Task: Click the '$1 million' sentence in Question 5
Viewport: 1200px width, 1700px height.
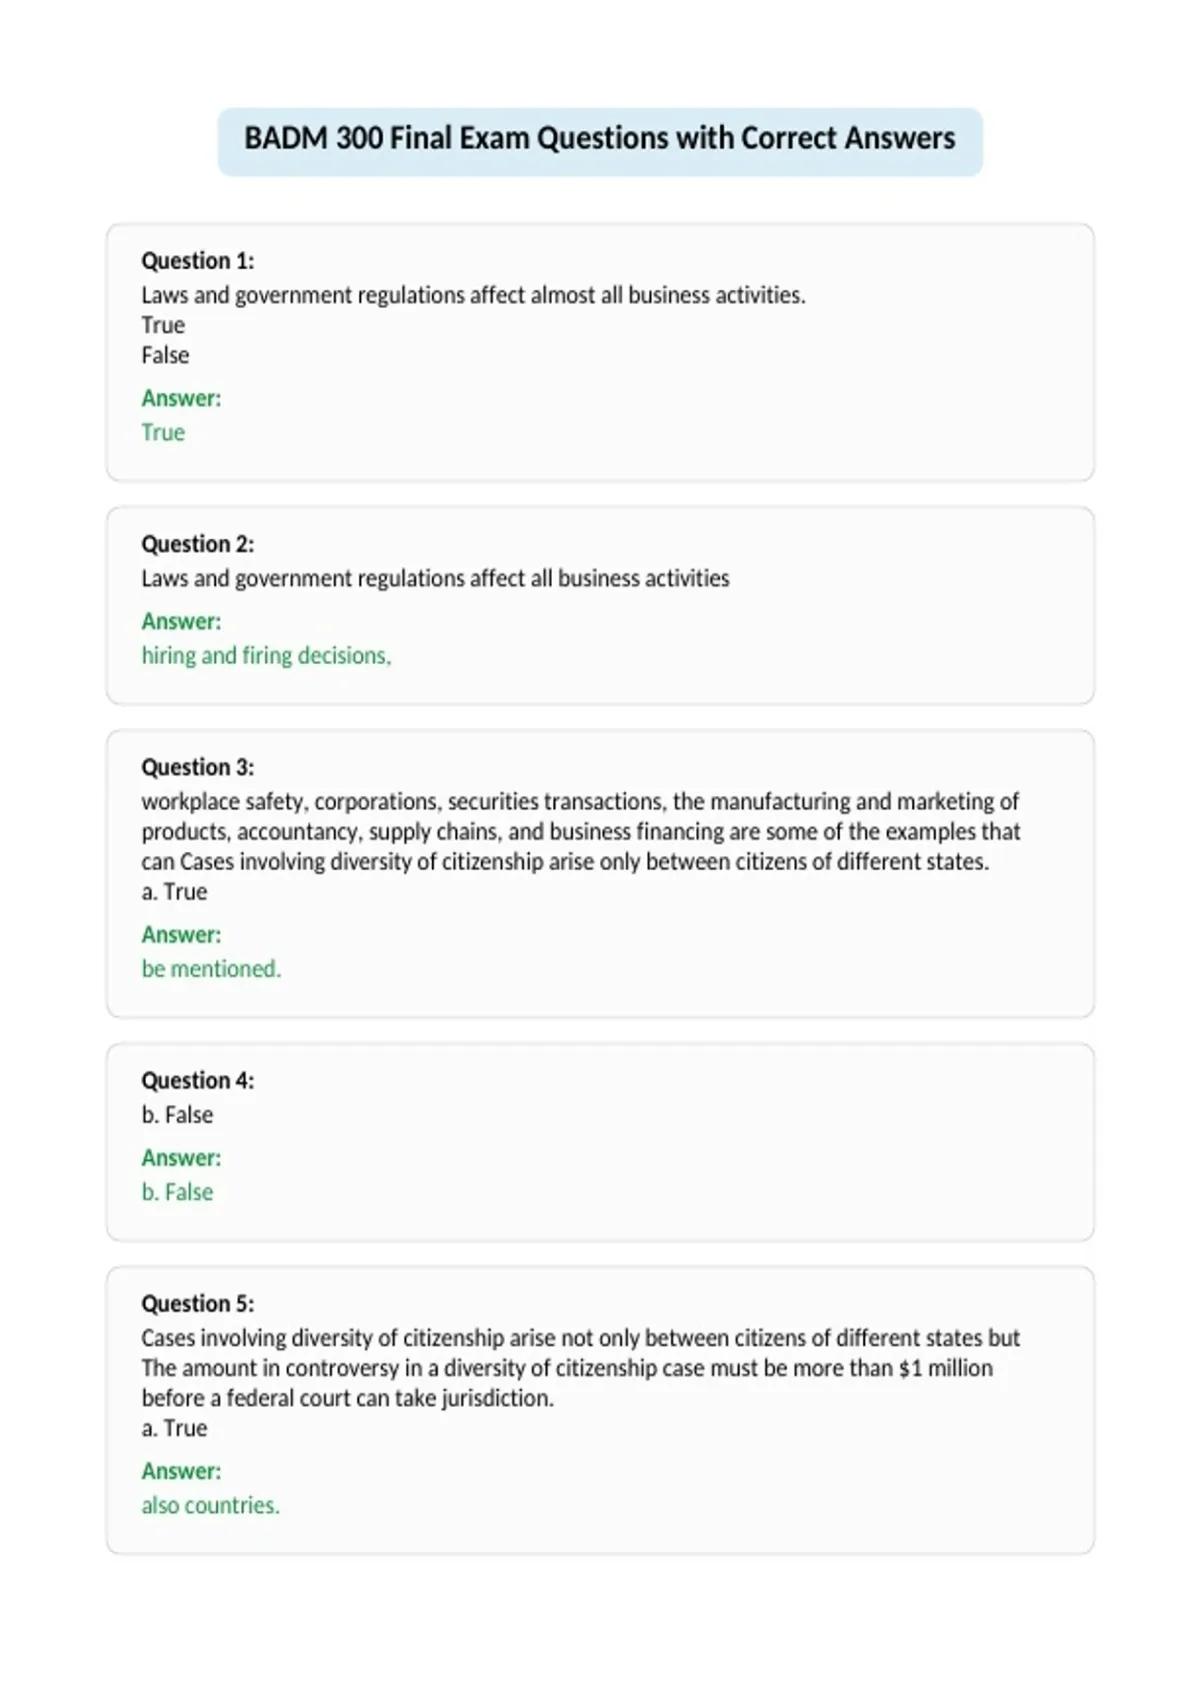Action: coord(567,1383)
